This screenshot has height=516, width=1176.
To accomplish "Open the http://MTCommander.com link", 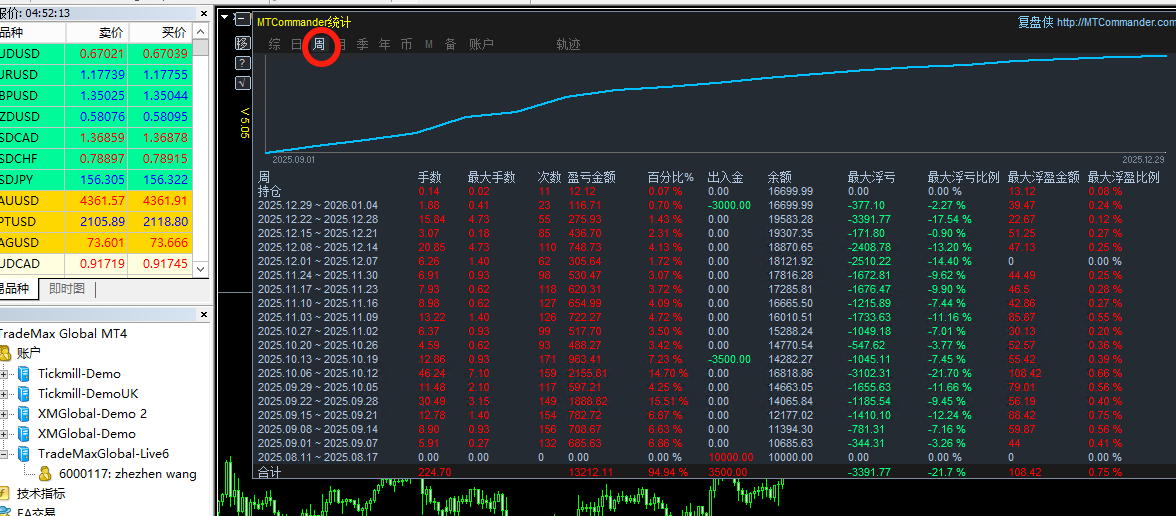I will coord(1116,22).
